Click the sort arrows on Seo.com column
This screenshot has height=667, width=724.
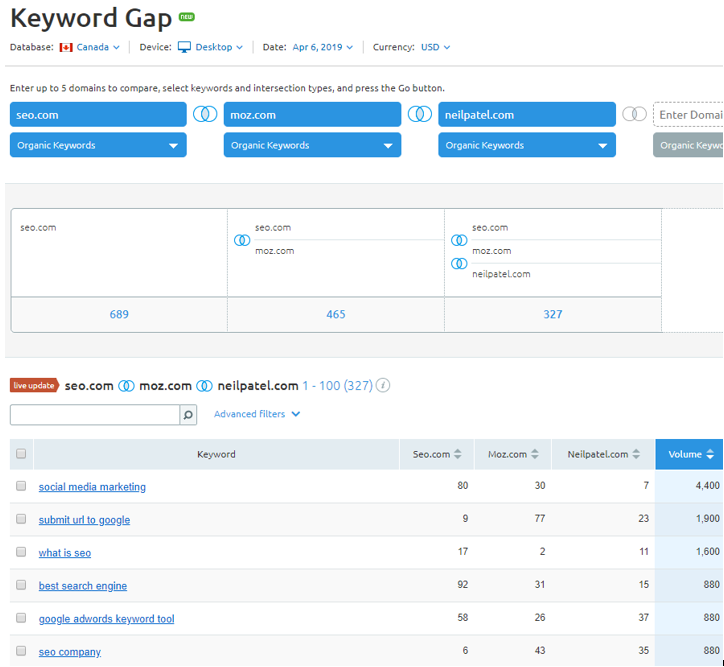(458, 454)
